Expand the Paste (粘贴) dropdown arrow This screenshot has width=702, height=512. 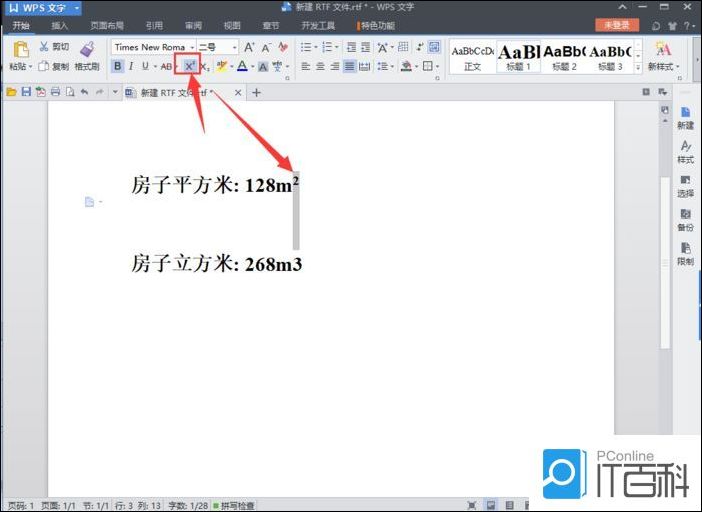click(30, 67)
